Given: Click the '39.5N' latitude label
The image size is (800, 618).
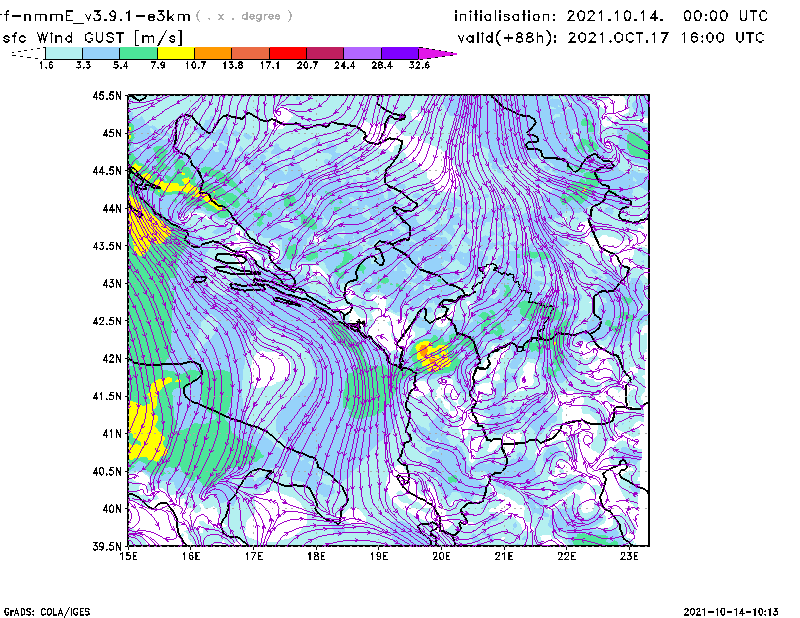Looking at the screenshot, I should coord(108,546).
